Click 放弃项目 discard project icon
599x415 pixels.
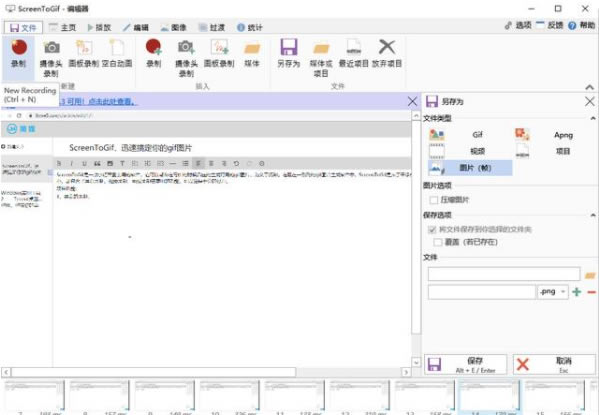(x=387, y=53)
